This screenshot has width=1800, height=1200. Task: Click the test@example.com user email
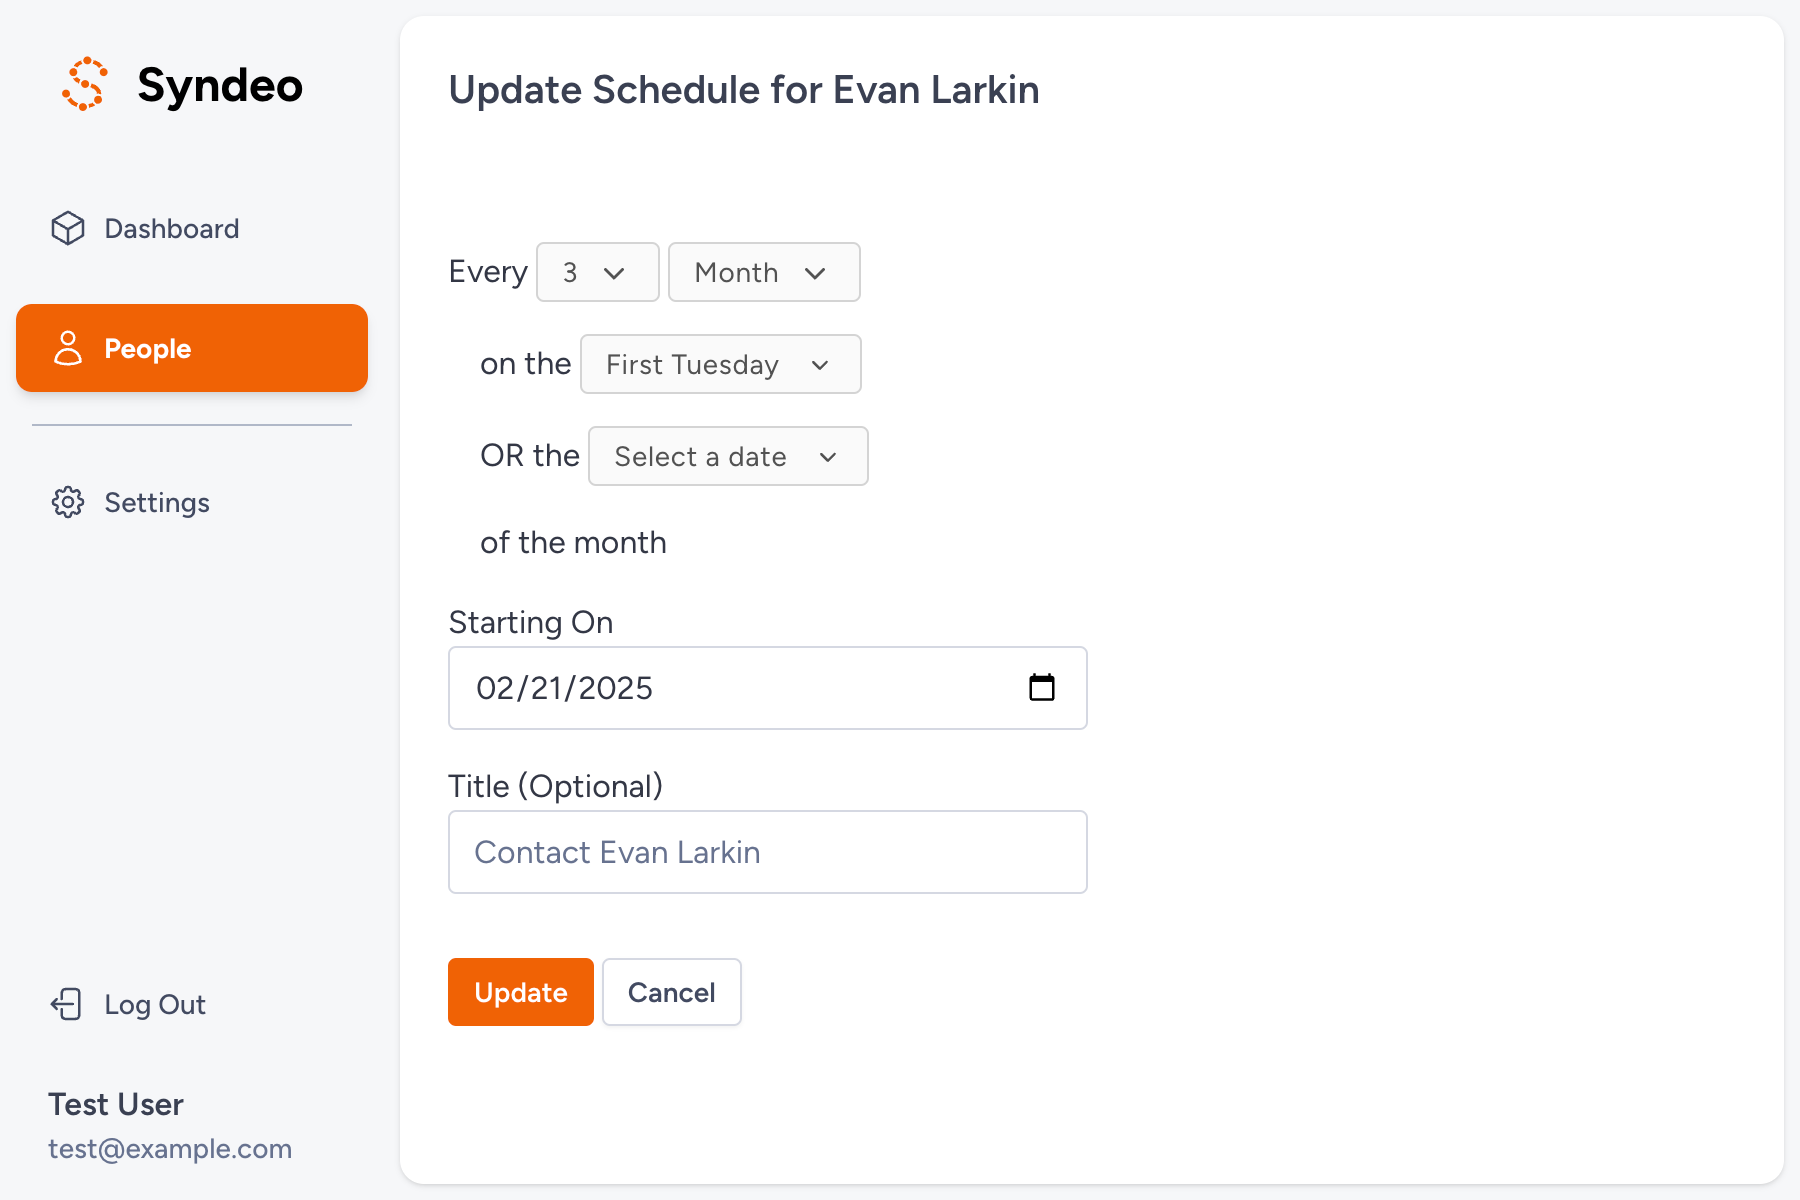coord(170,1149)
